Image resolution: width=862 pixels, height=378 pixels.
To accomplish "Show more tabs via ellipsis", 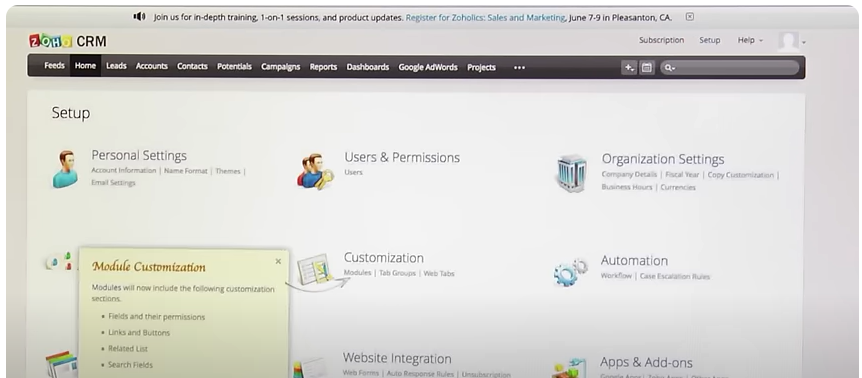I will tap(520, 68).
